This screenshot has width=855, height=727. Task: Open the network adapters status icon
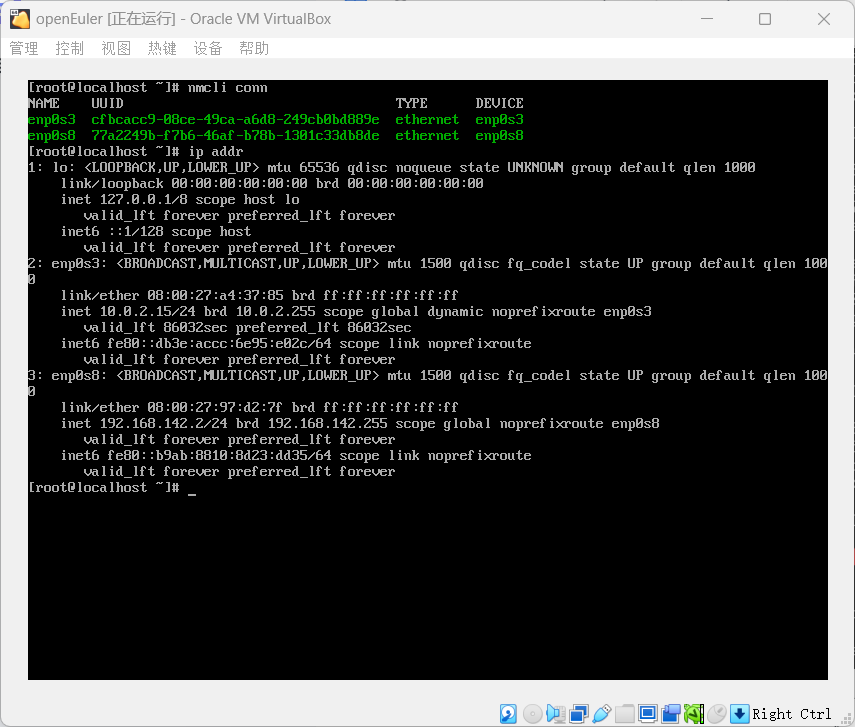(579, 713)
